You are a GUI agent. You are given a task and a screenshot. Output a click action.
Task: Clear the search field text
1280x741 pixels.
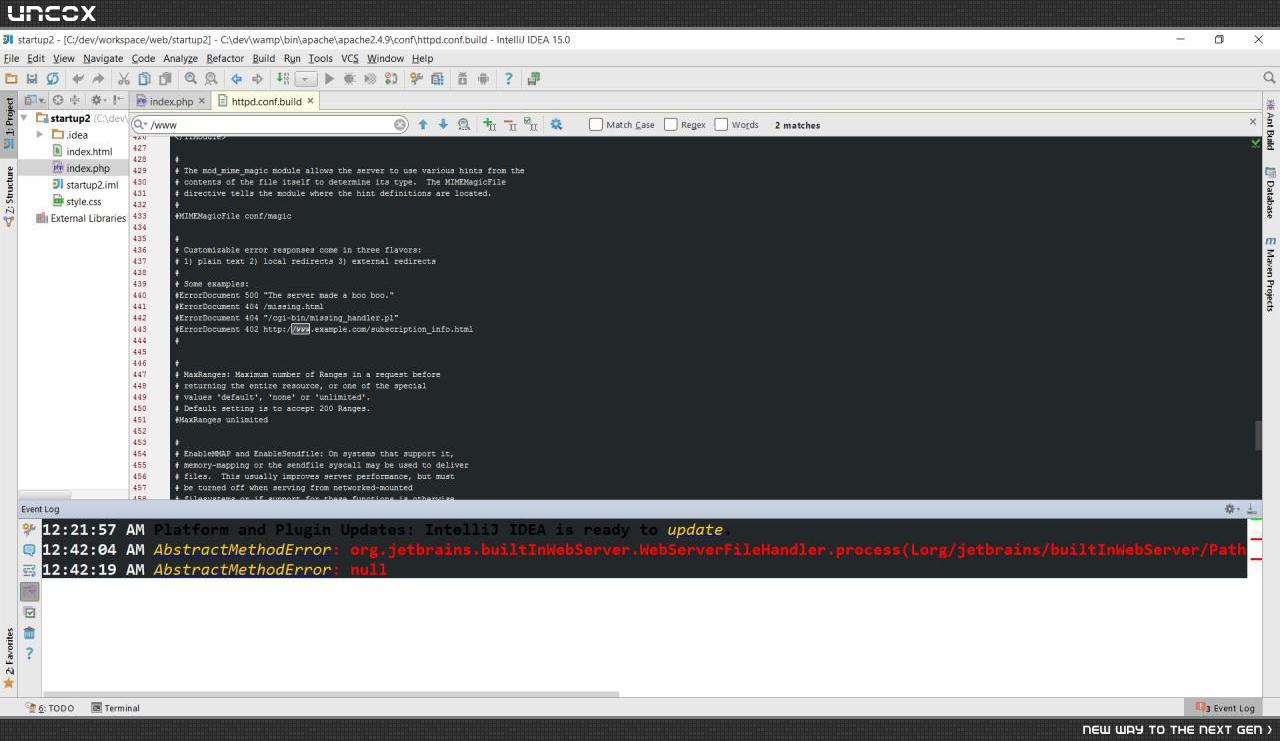400,125
